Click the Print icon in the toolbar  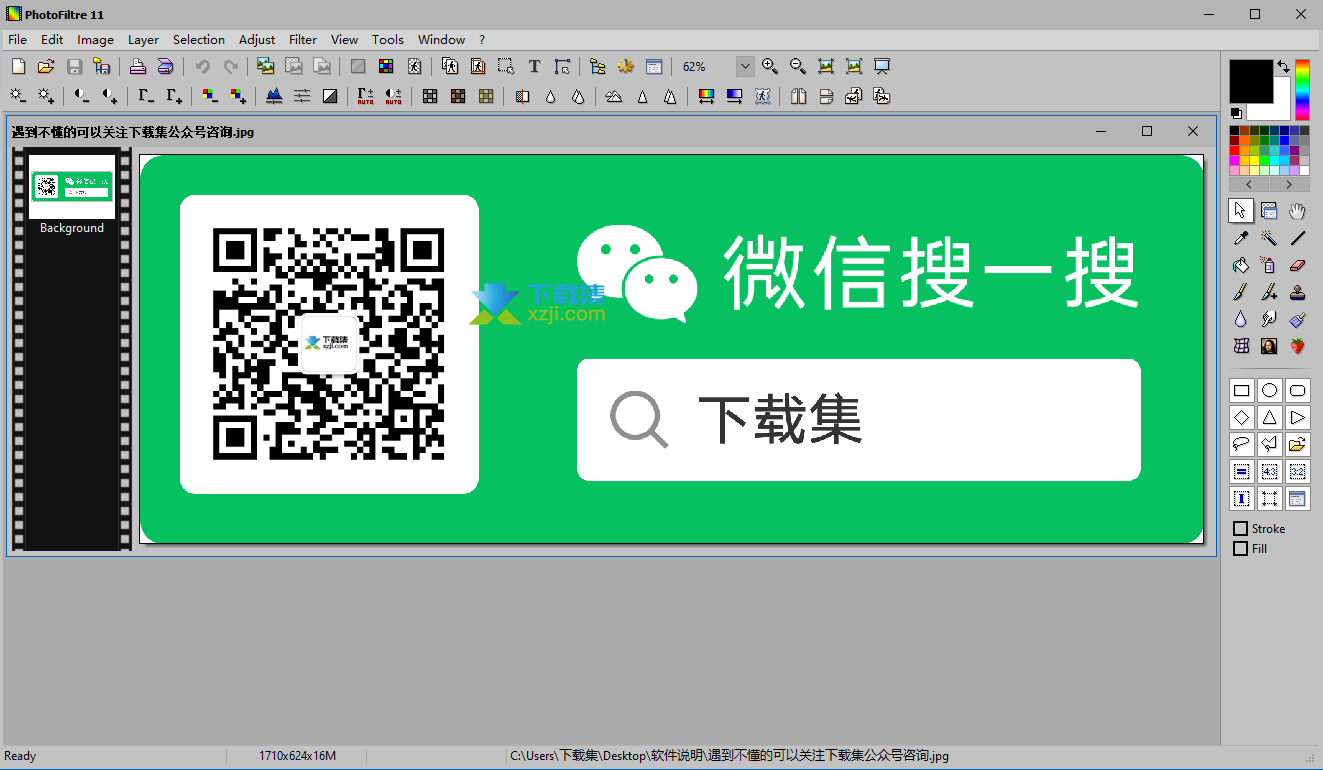[x=138, y=67]
